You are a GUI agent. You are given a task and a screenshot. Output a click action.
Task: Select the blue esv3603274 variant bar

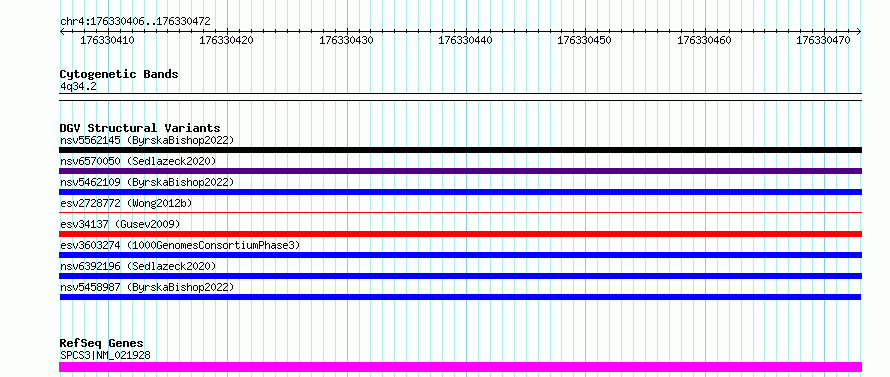(x=460, y=255)
